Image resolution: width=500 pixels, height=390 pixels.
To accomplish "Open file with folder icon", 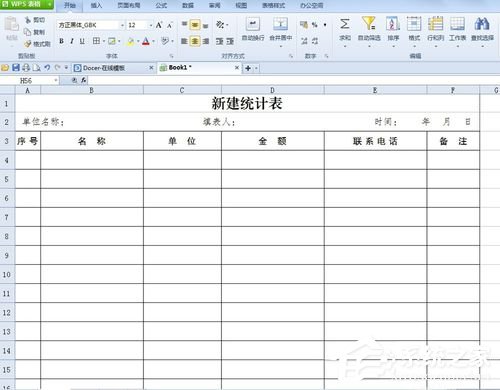I will tap(5, 68).
